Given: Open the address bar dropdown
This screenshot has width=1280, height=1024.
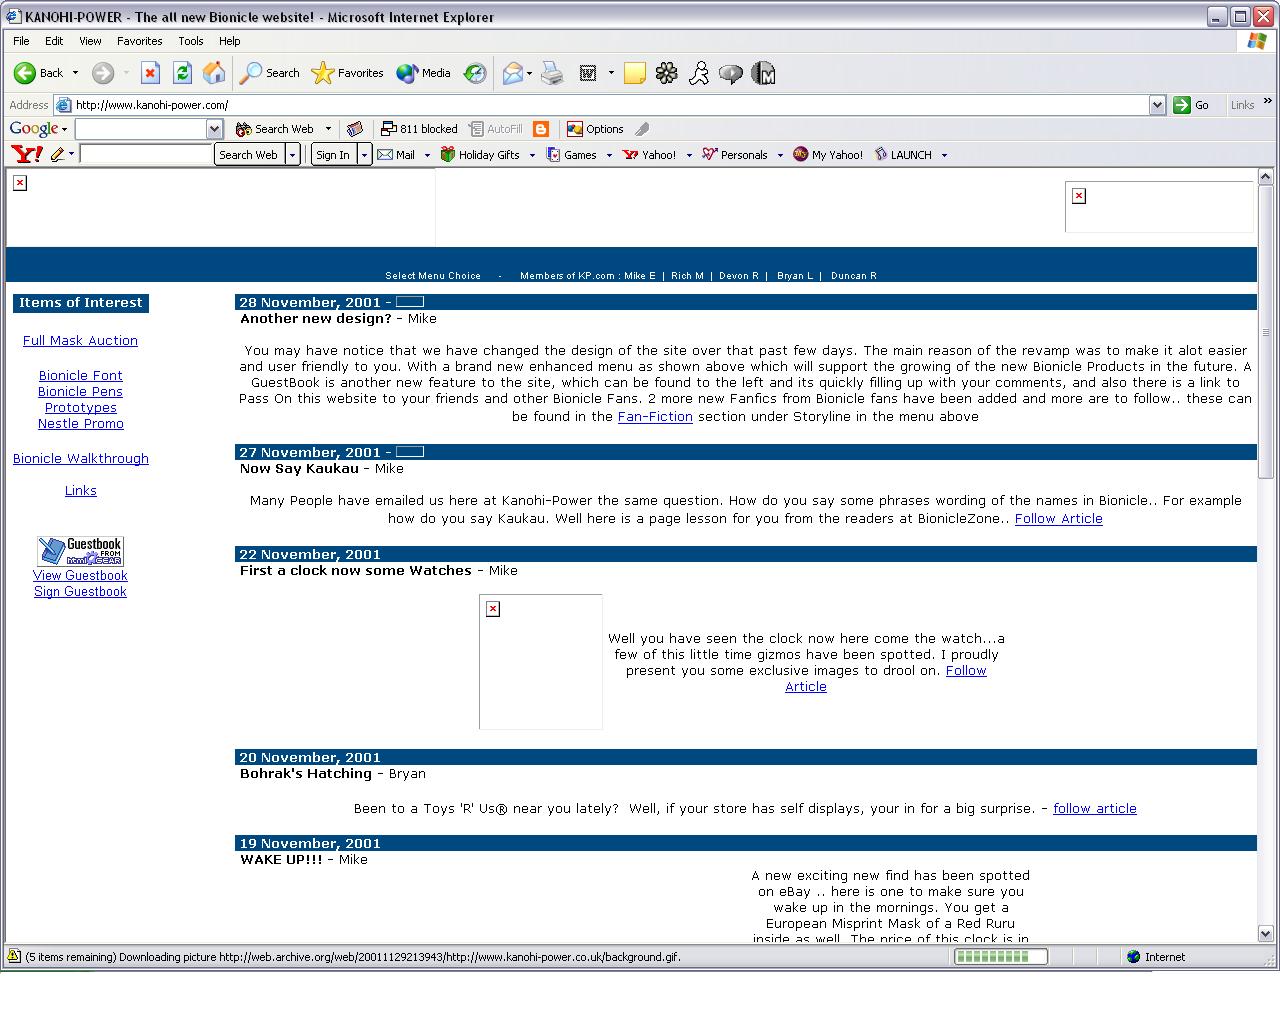Looking at the screenshot, I should click(x=1157, y=105).
